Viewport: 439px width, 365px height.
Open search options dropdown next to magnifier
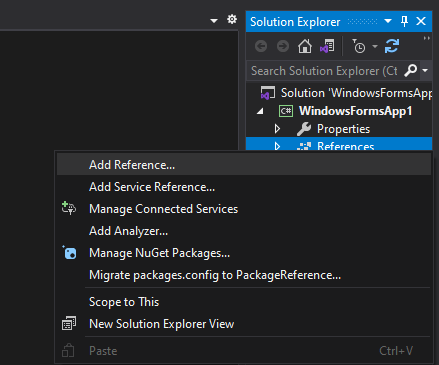click(425, 70)
